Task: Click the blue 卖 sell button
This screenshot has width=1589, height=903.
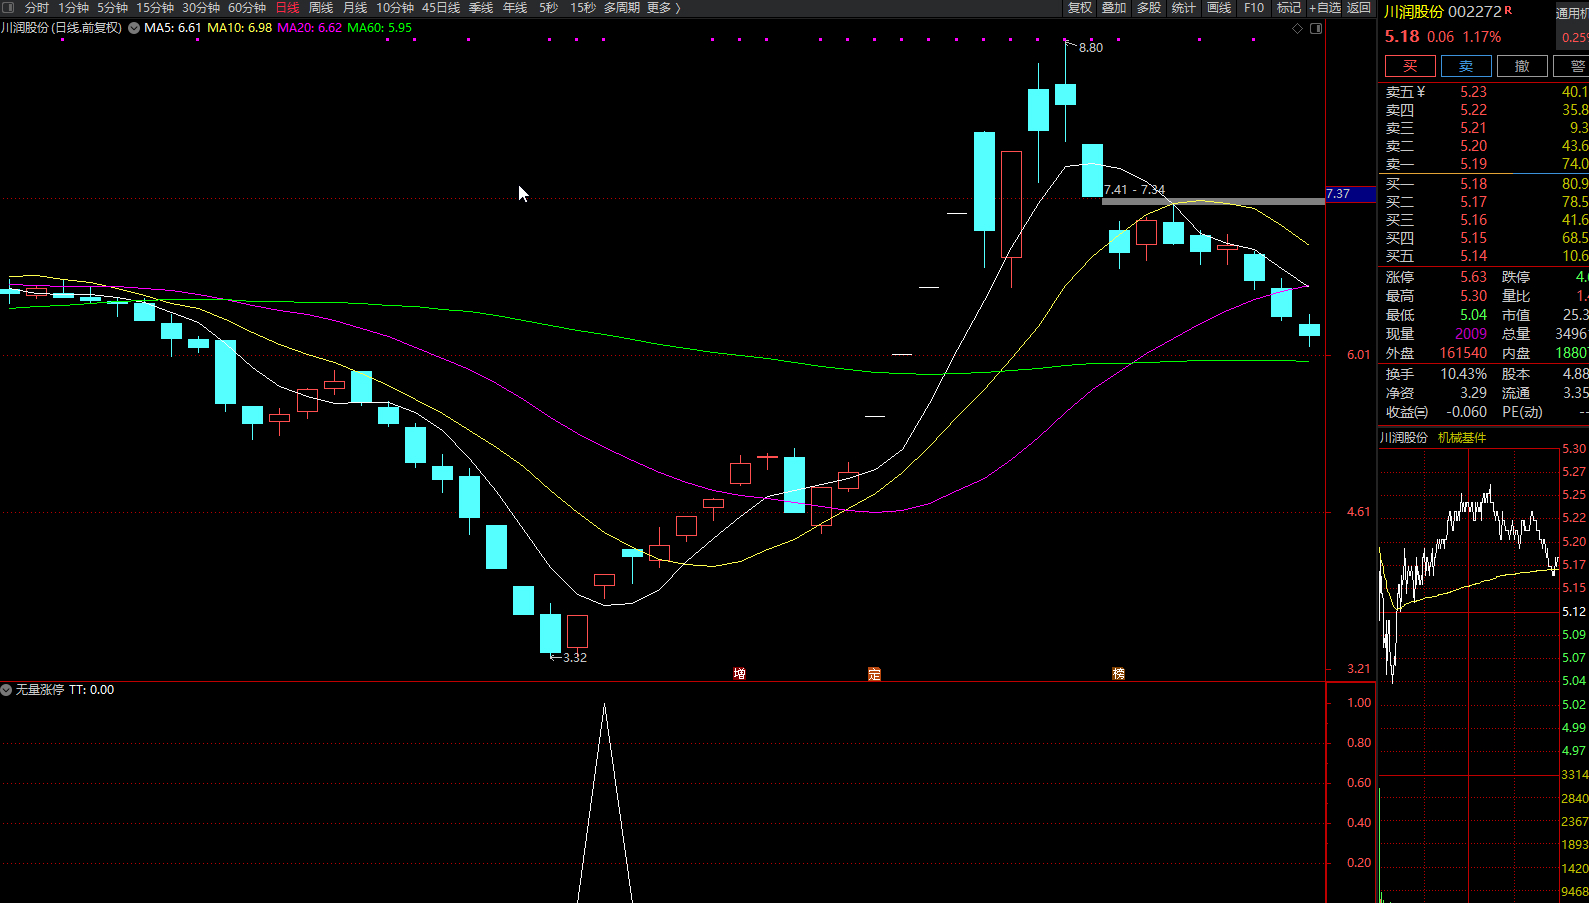Action: pos(1466,66)
